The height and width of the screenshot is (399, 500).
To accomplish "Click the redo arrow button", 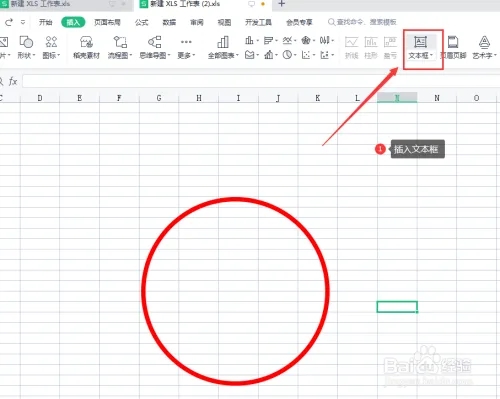I will click(x=9, y=22).
